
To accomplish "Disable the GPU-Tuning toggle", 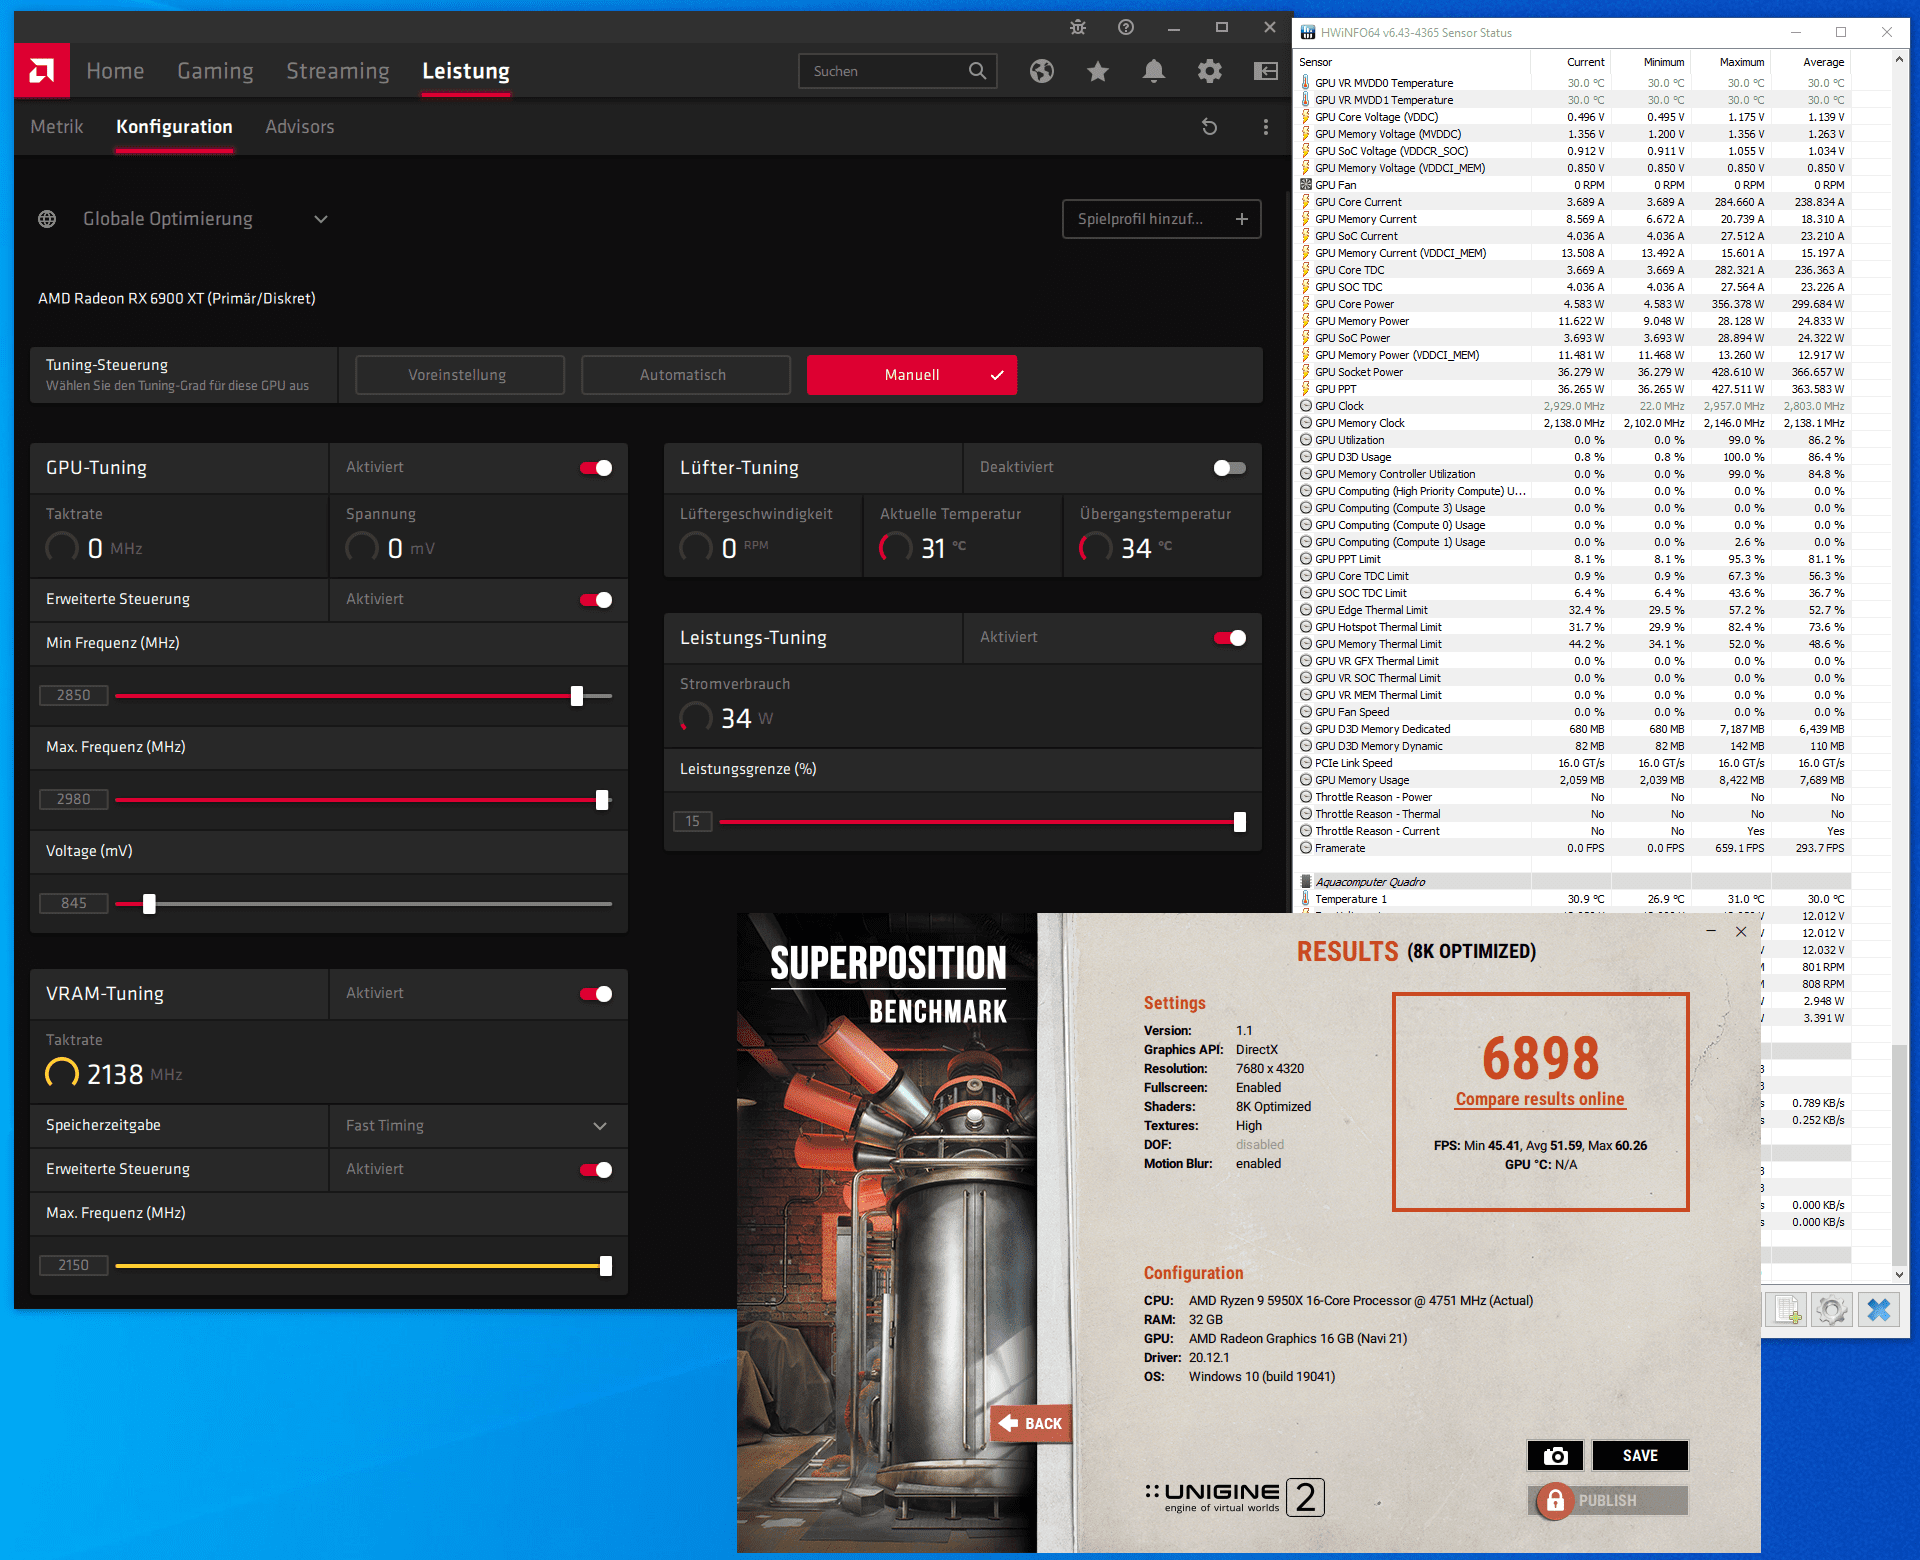I will pyautogui.click(x=597, y=468).
